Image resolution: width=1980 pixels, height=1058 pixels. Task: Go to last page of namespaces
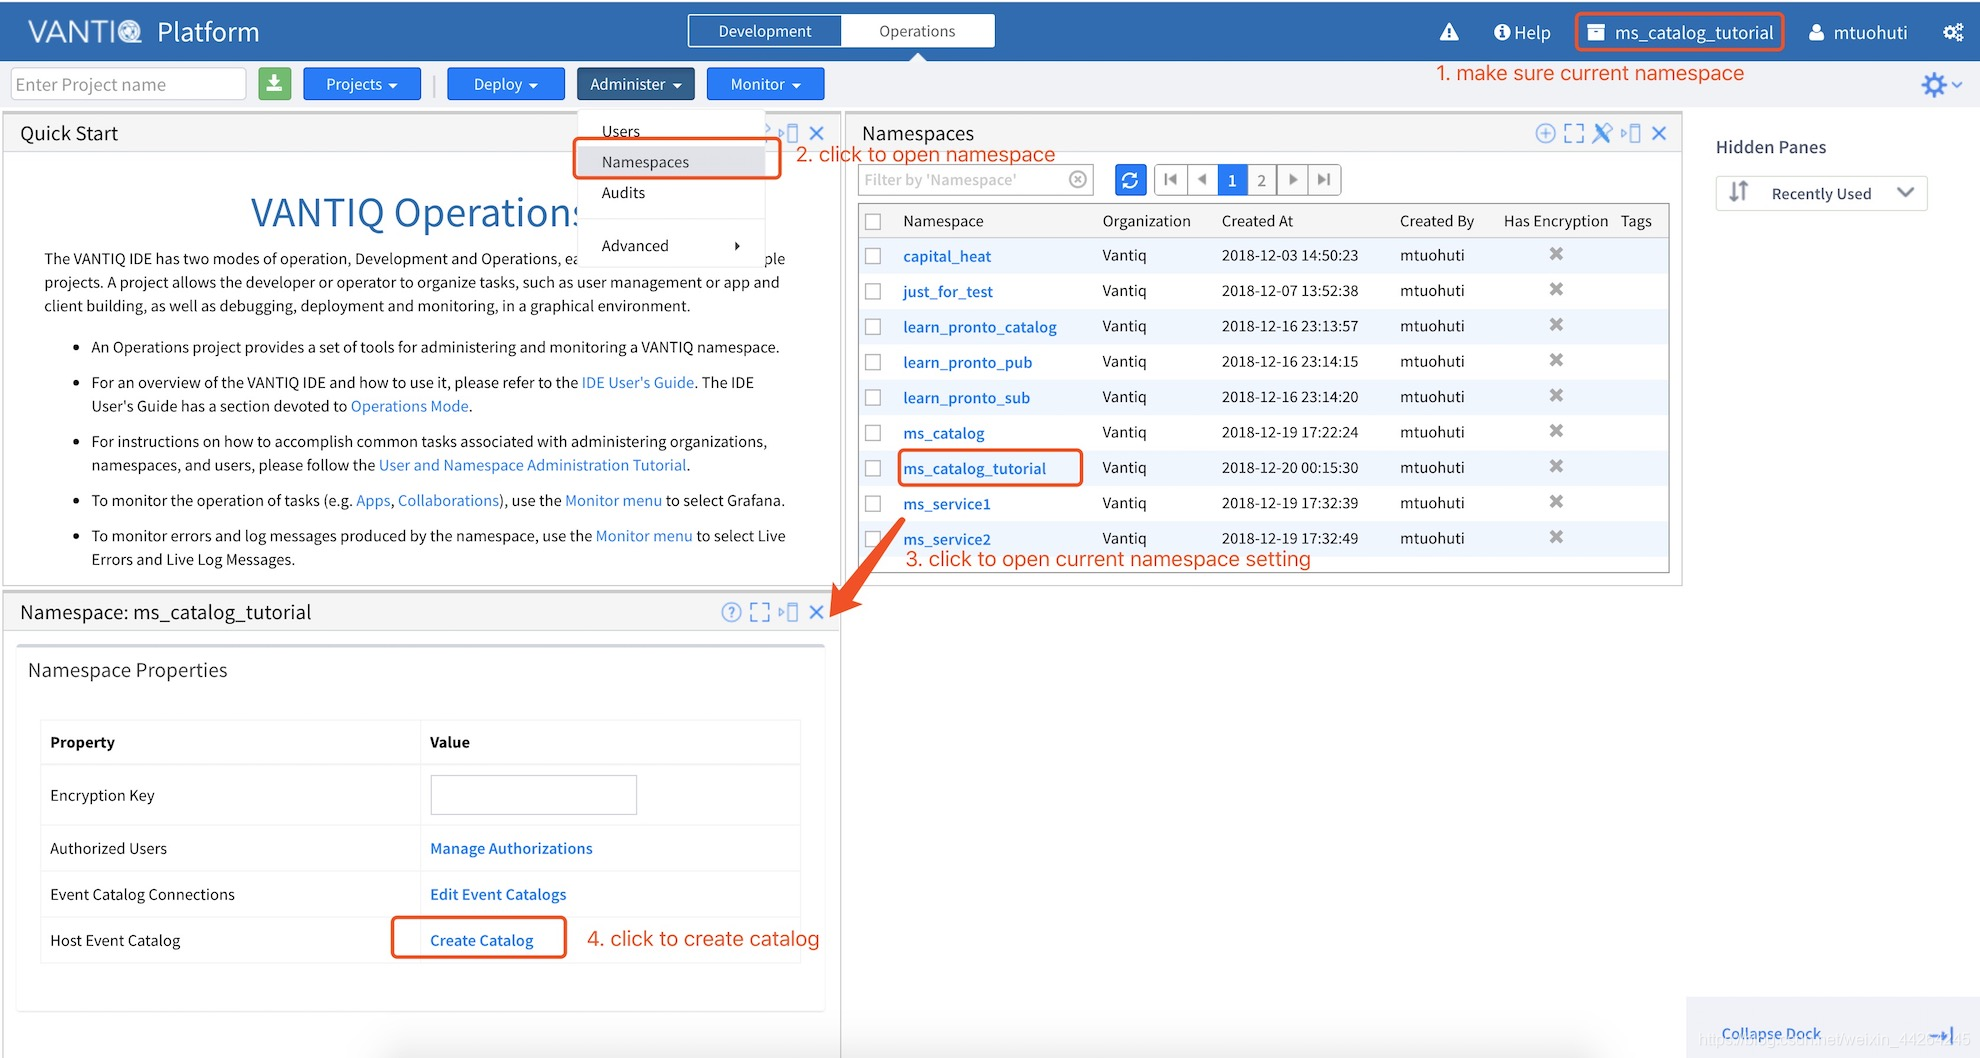click(1324, 180)
